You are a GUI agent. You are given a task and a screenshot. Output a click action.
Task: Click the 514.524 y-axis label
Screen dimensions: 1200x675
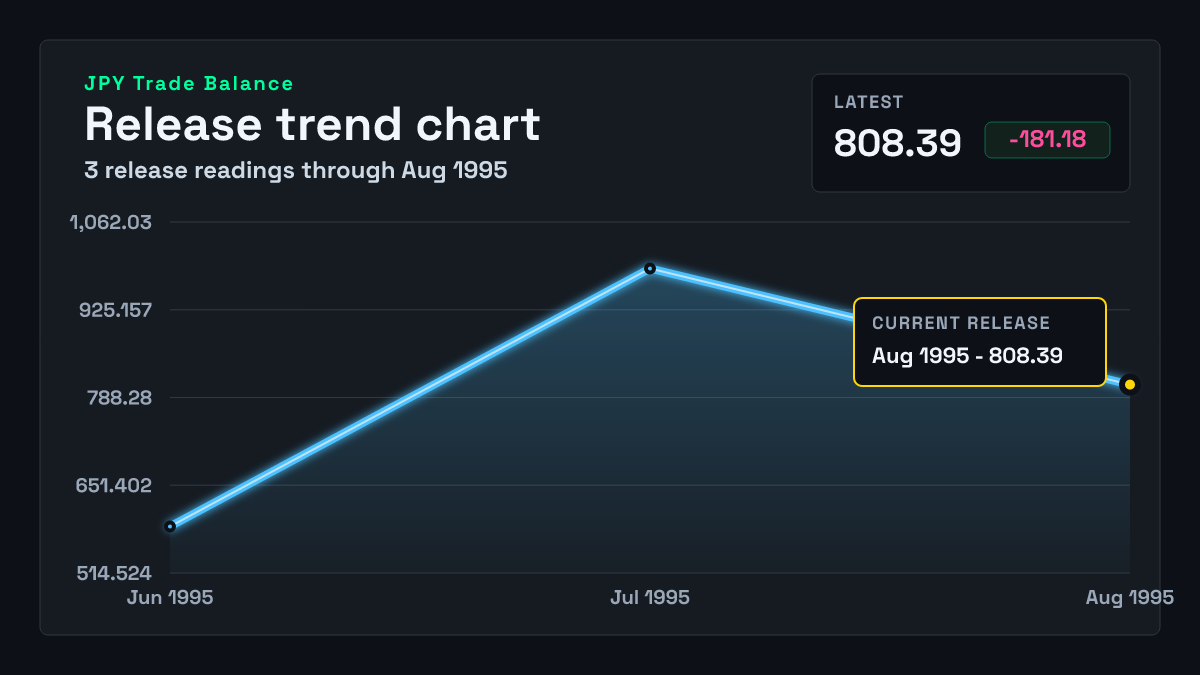115,574
